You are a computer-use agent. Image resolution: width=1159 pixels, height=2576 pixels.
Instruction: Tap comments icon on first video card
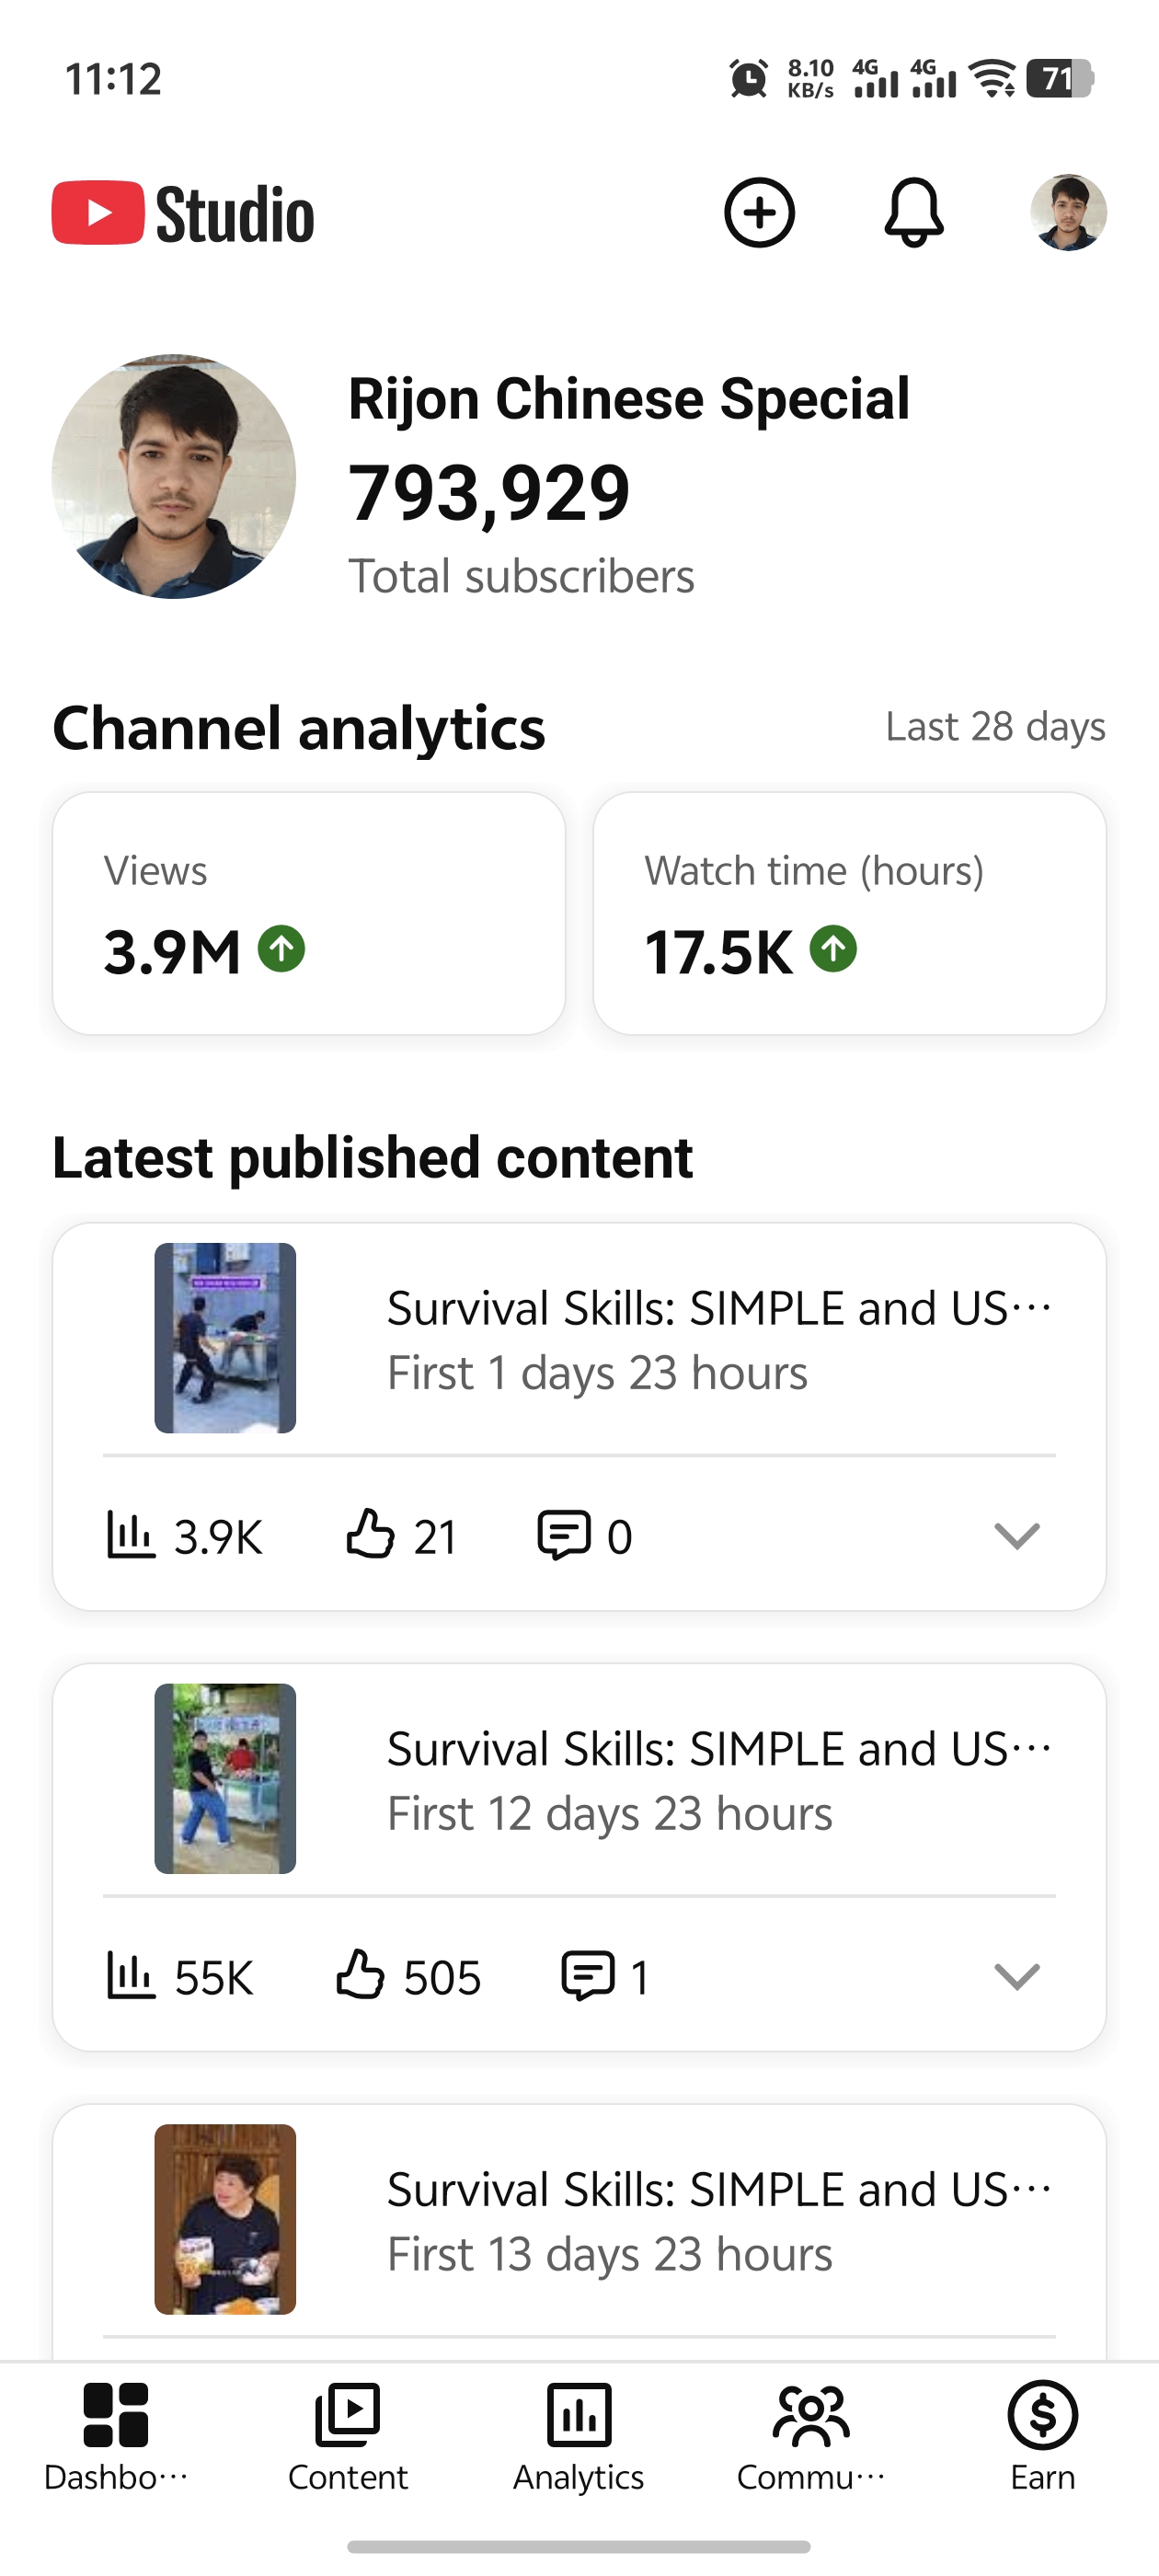pos(564,1534)
